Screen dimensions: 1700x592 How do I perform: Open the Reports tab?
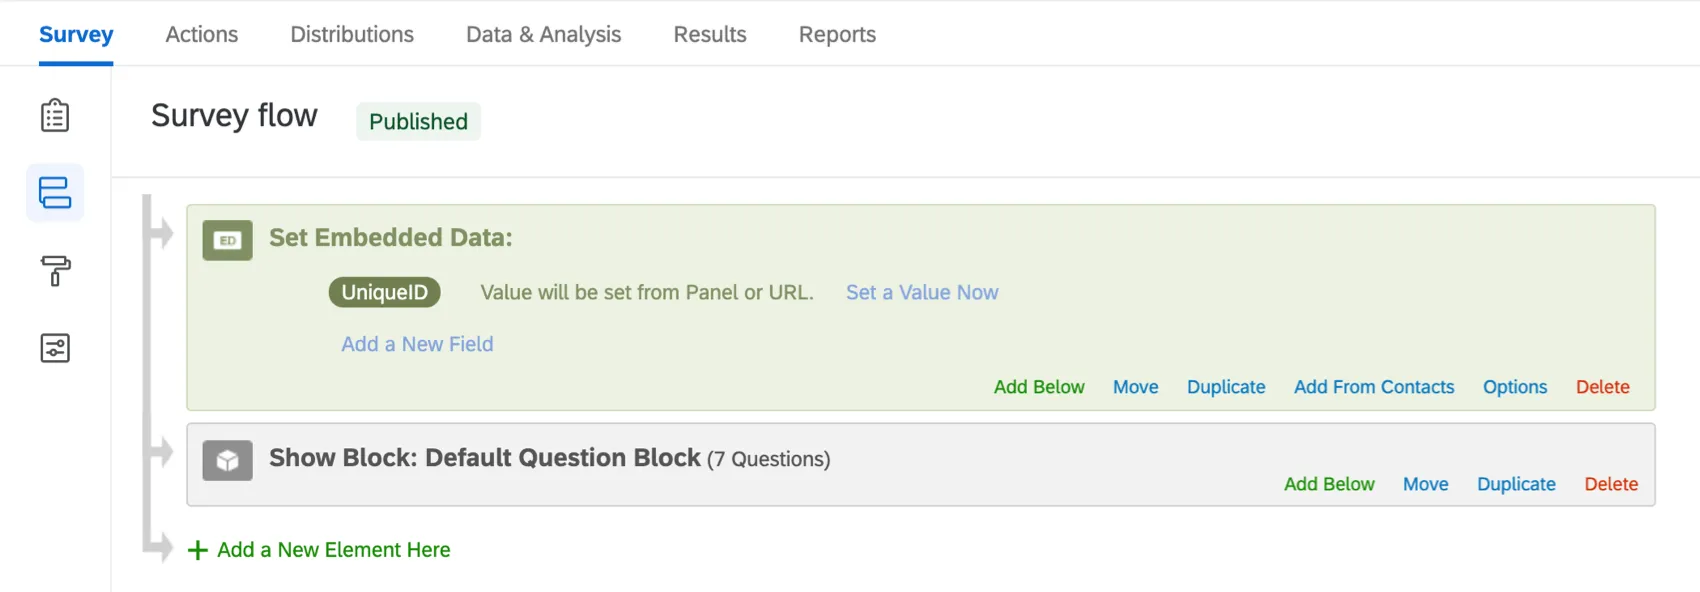(837, 34)
